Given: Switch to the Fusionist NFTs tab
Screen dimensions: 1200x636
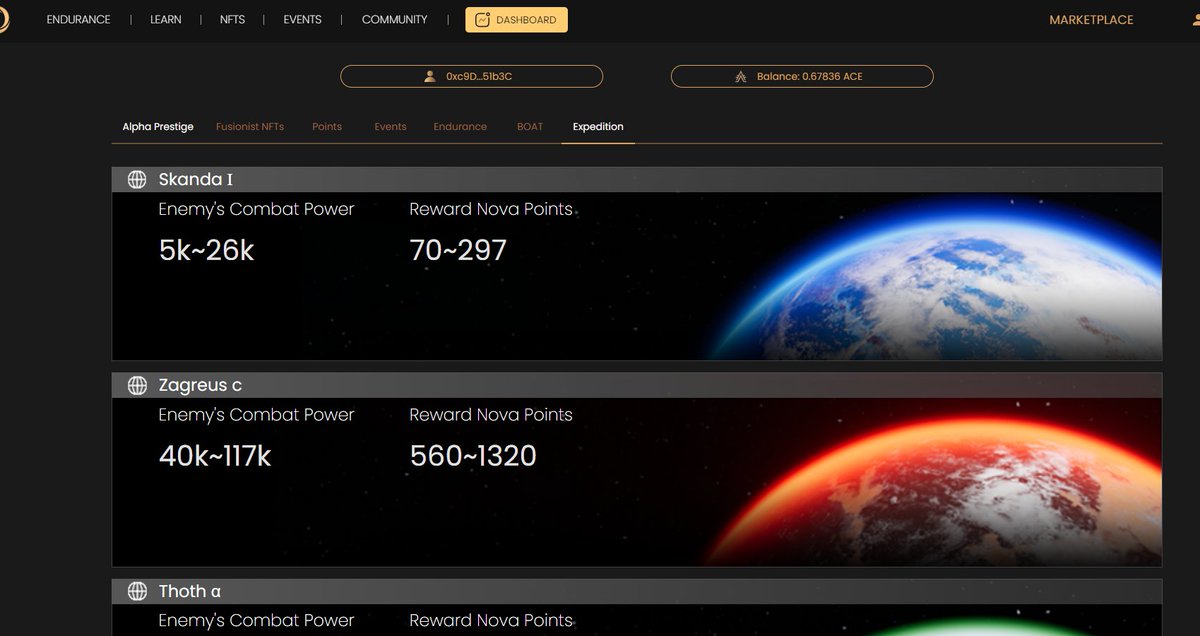Looking at the screenshot, I should pyautogui.click(x=250, y=127).
